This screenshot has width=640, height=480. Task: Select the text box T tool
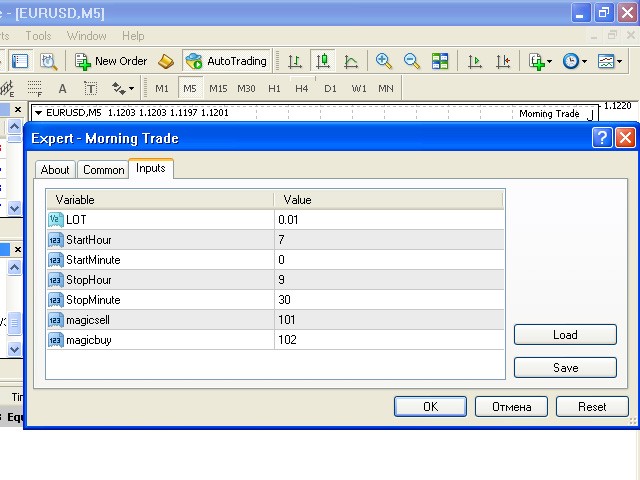click(90, 88)
